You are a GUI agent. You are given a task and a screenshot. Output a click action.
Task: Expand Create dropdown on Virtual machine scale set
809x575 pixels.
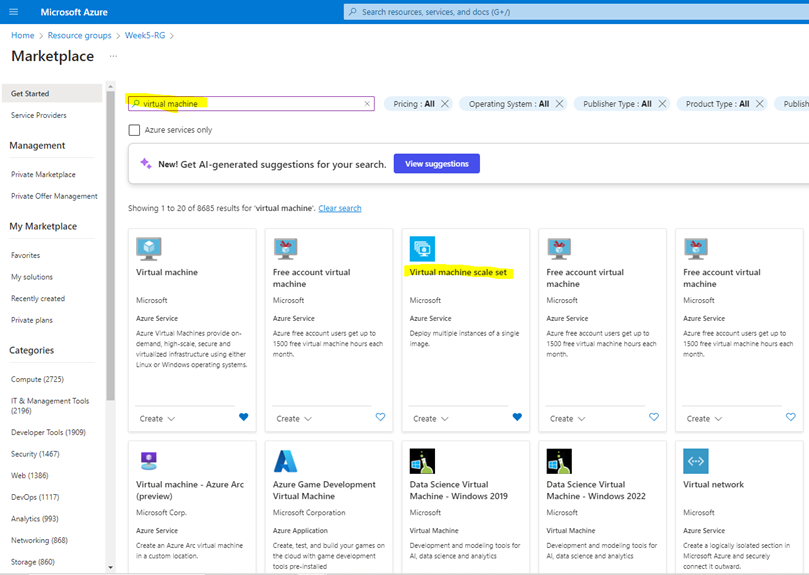pyautogui.click(x=431, y=419)
